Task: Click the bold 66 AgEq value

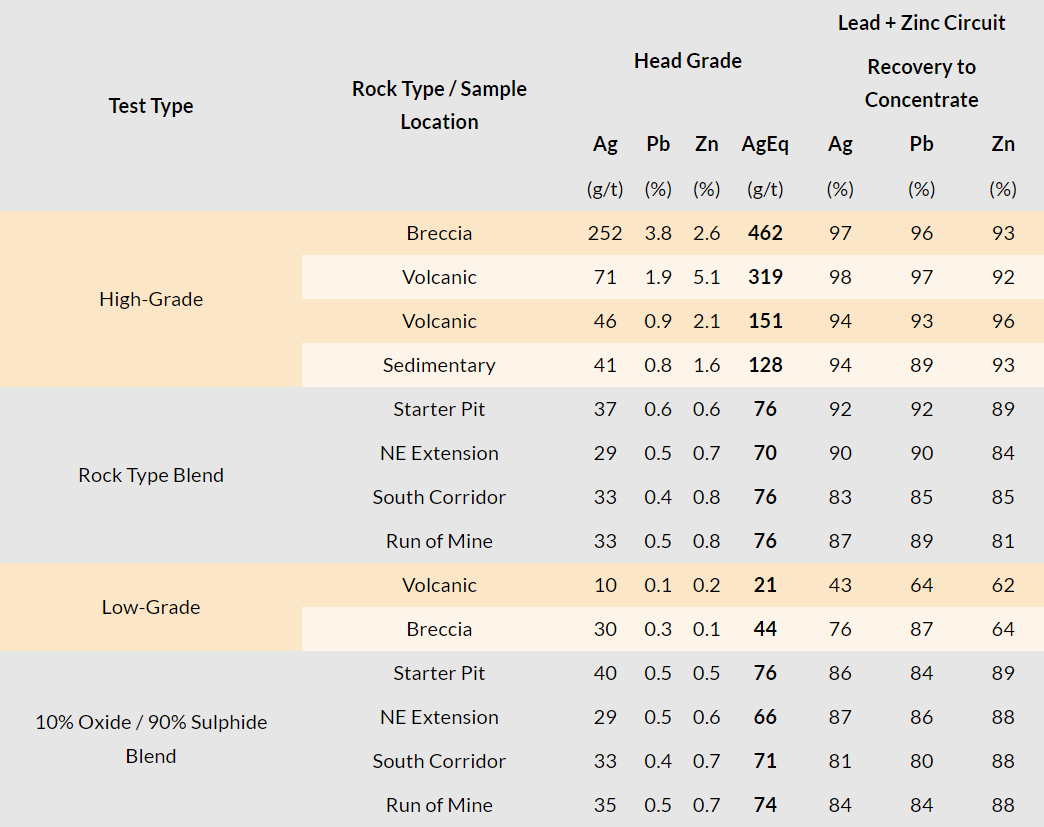Action: (x=765, y=717)
